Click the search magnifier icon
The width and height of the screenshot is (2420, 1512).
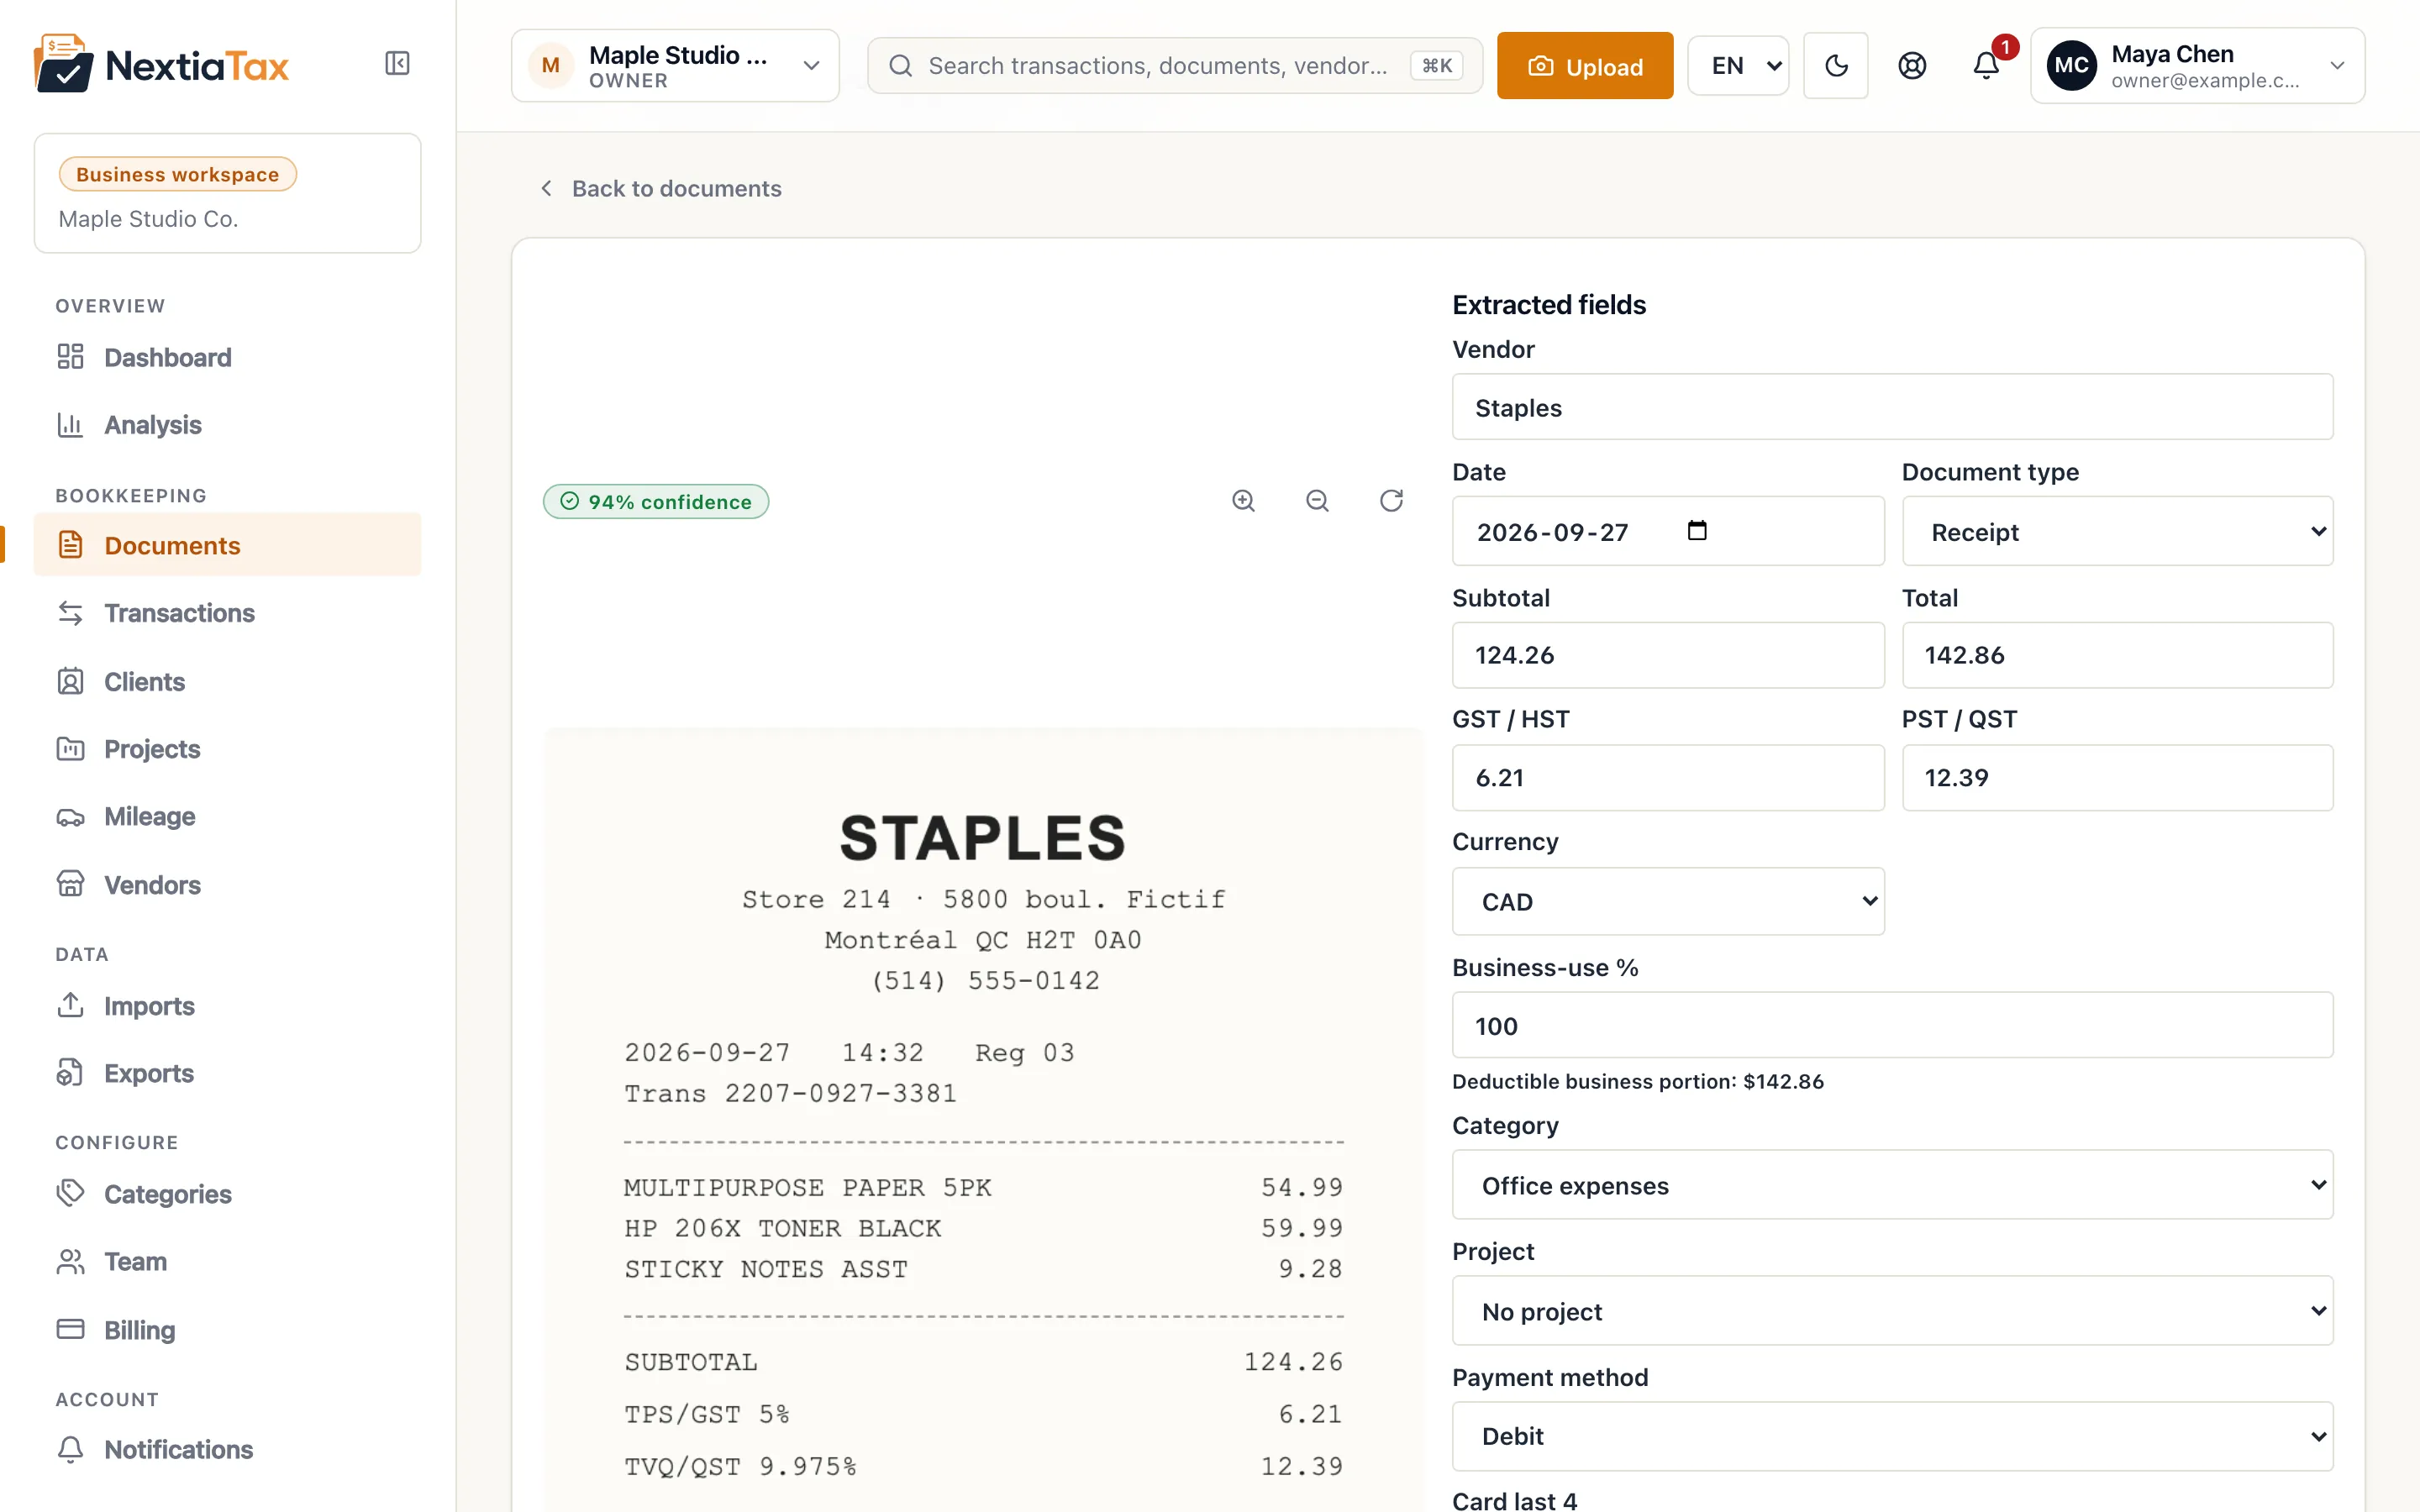(900, 66)
